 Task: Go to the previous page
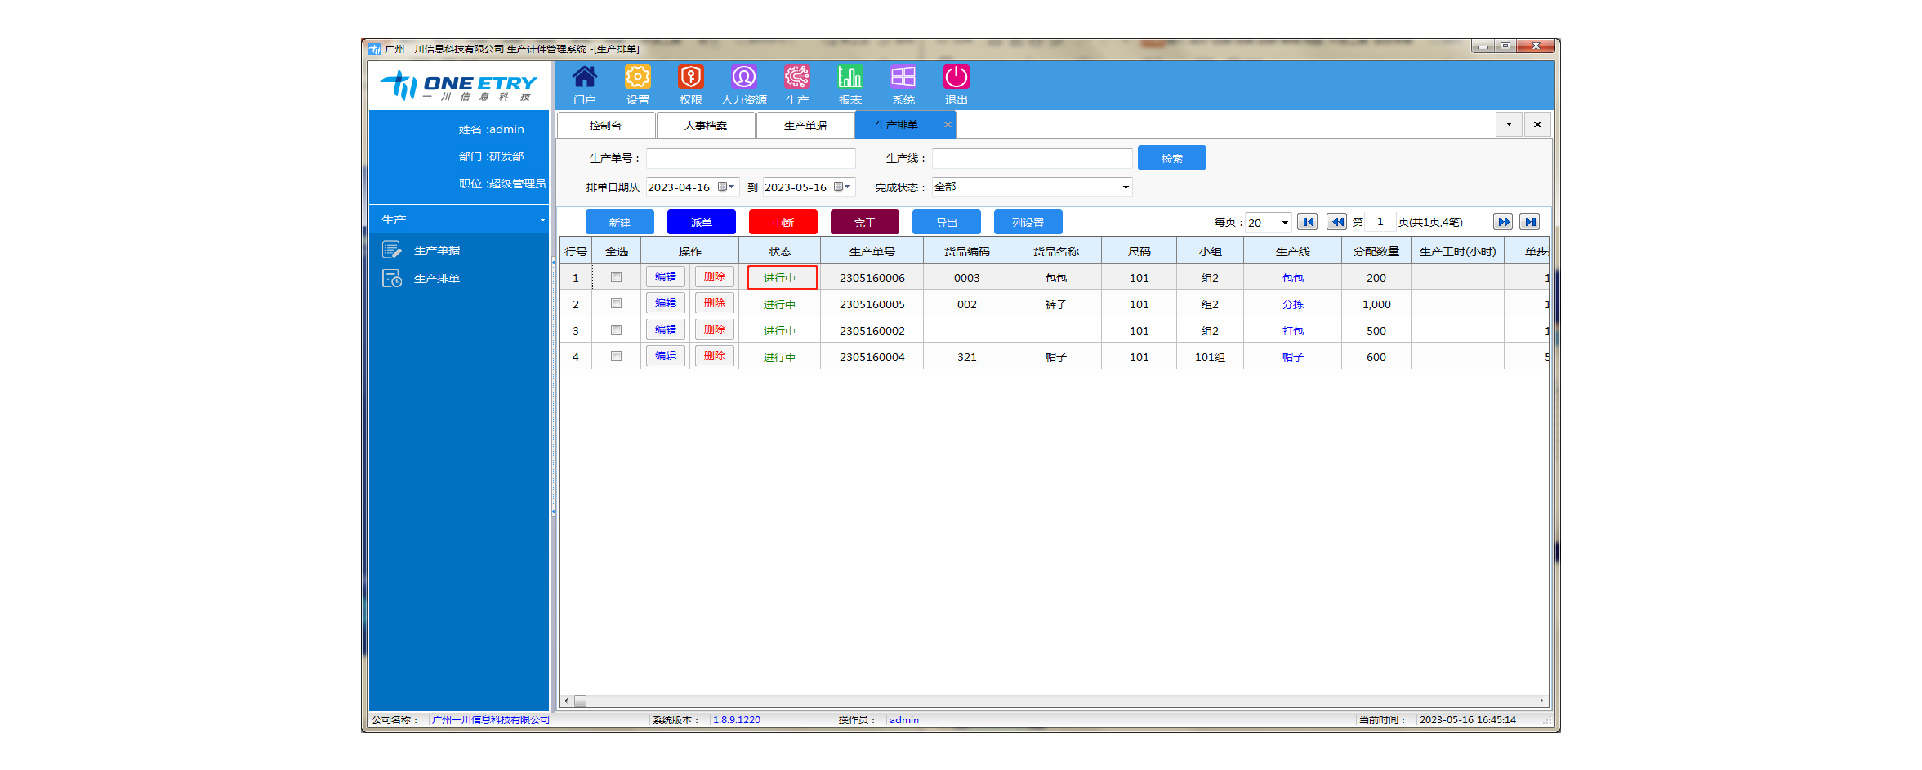(1337, 222)
